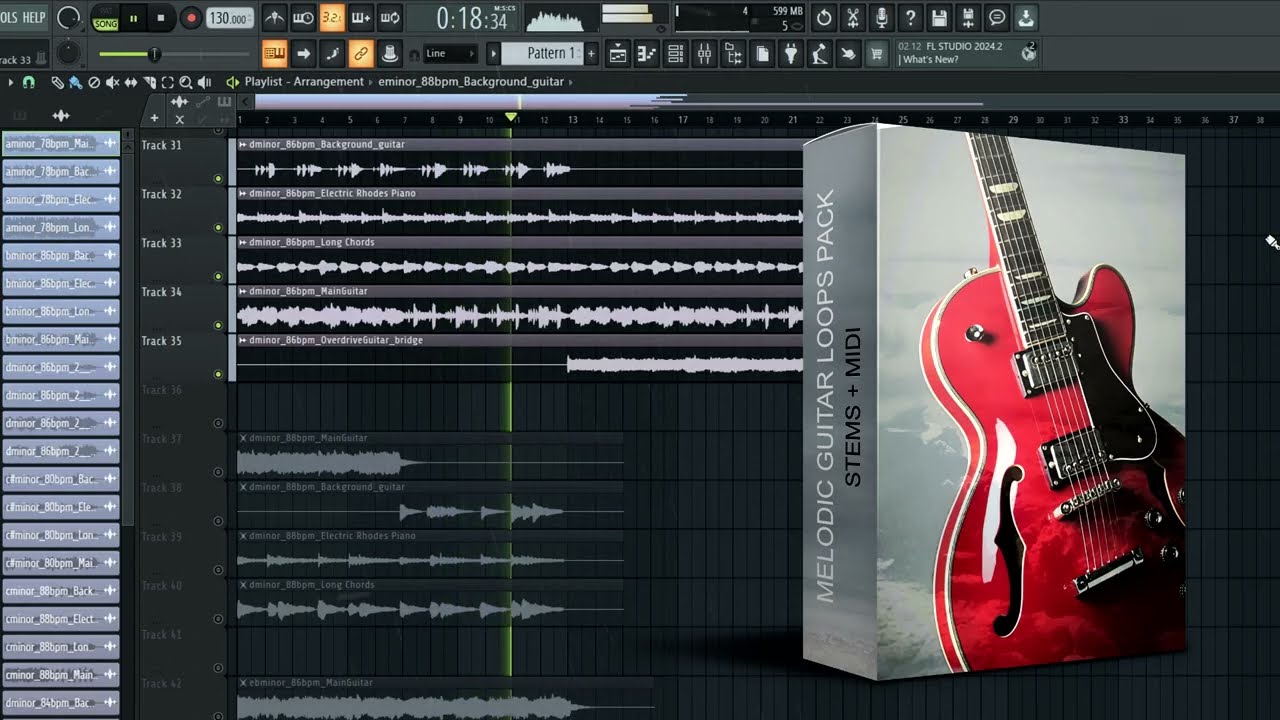The image size is (1280, 720).
Task: Toggle typing keyboard to piano icon
Action: click(274, 53)
